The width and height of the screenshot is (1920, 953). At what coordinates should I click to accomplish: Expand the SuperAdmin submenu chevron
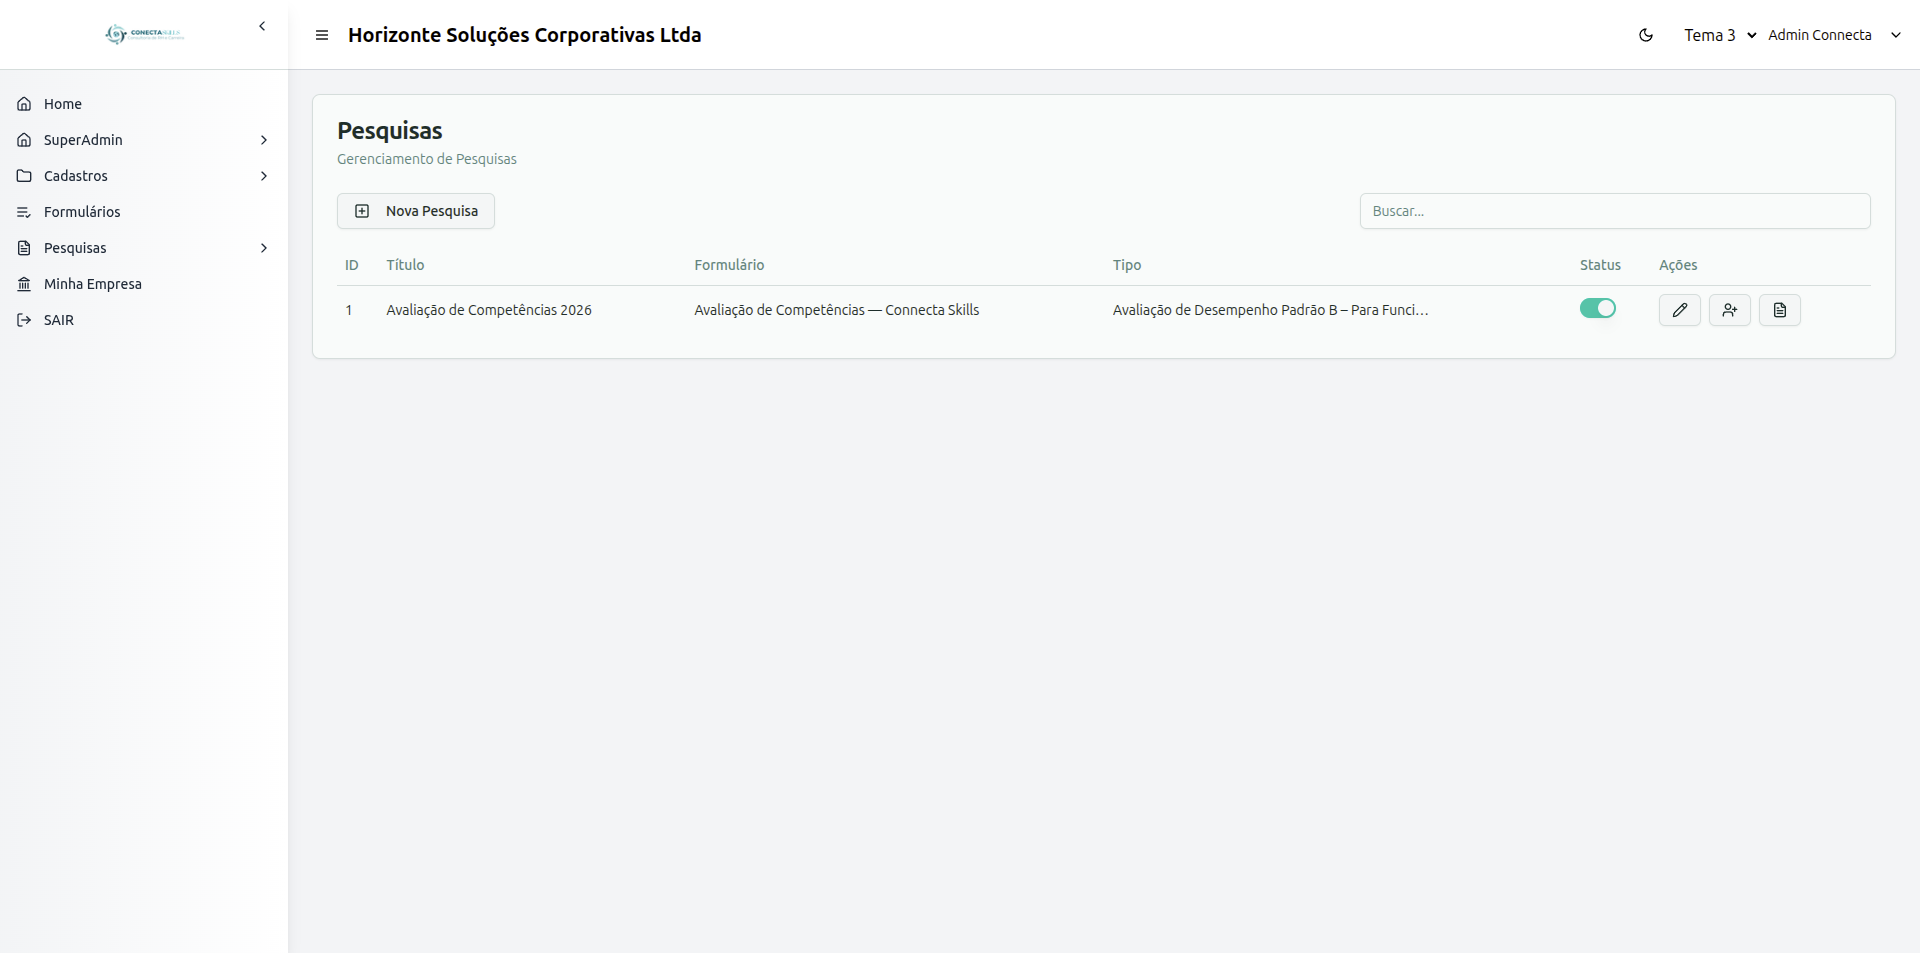pyautogui.click(x=264, y=140)
